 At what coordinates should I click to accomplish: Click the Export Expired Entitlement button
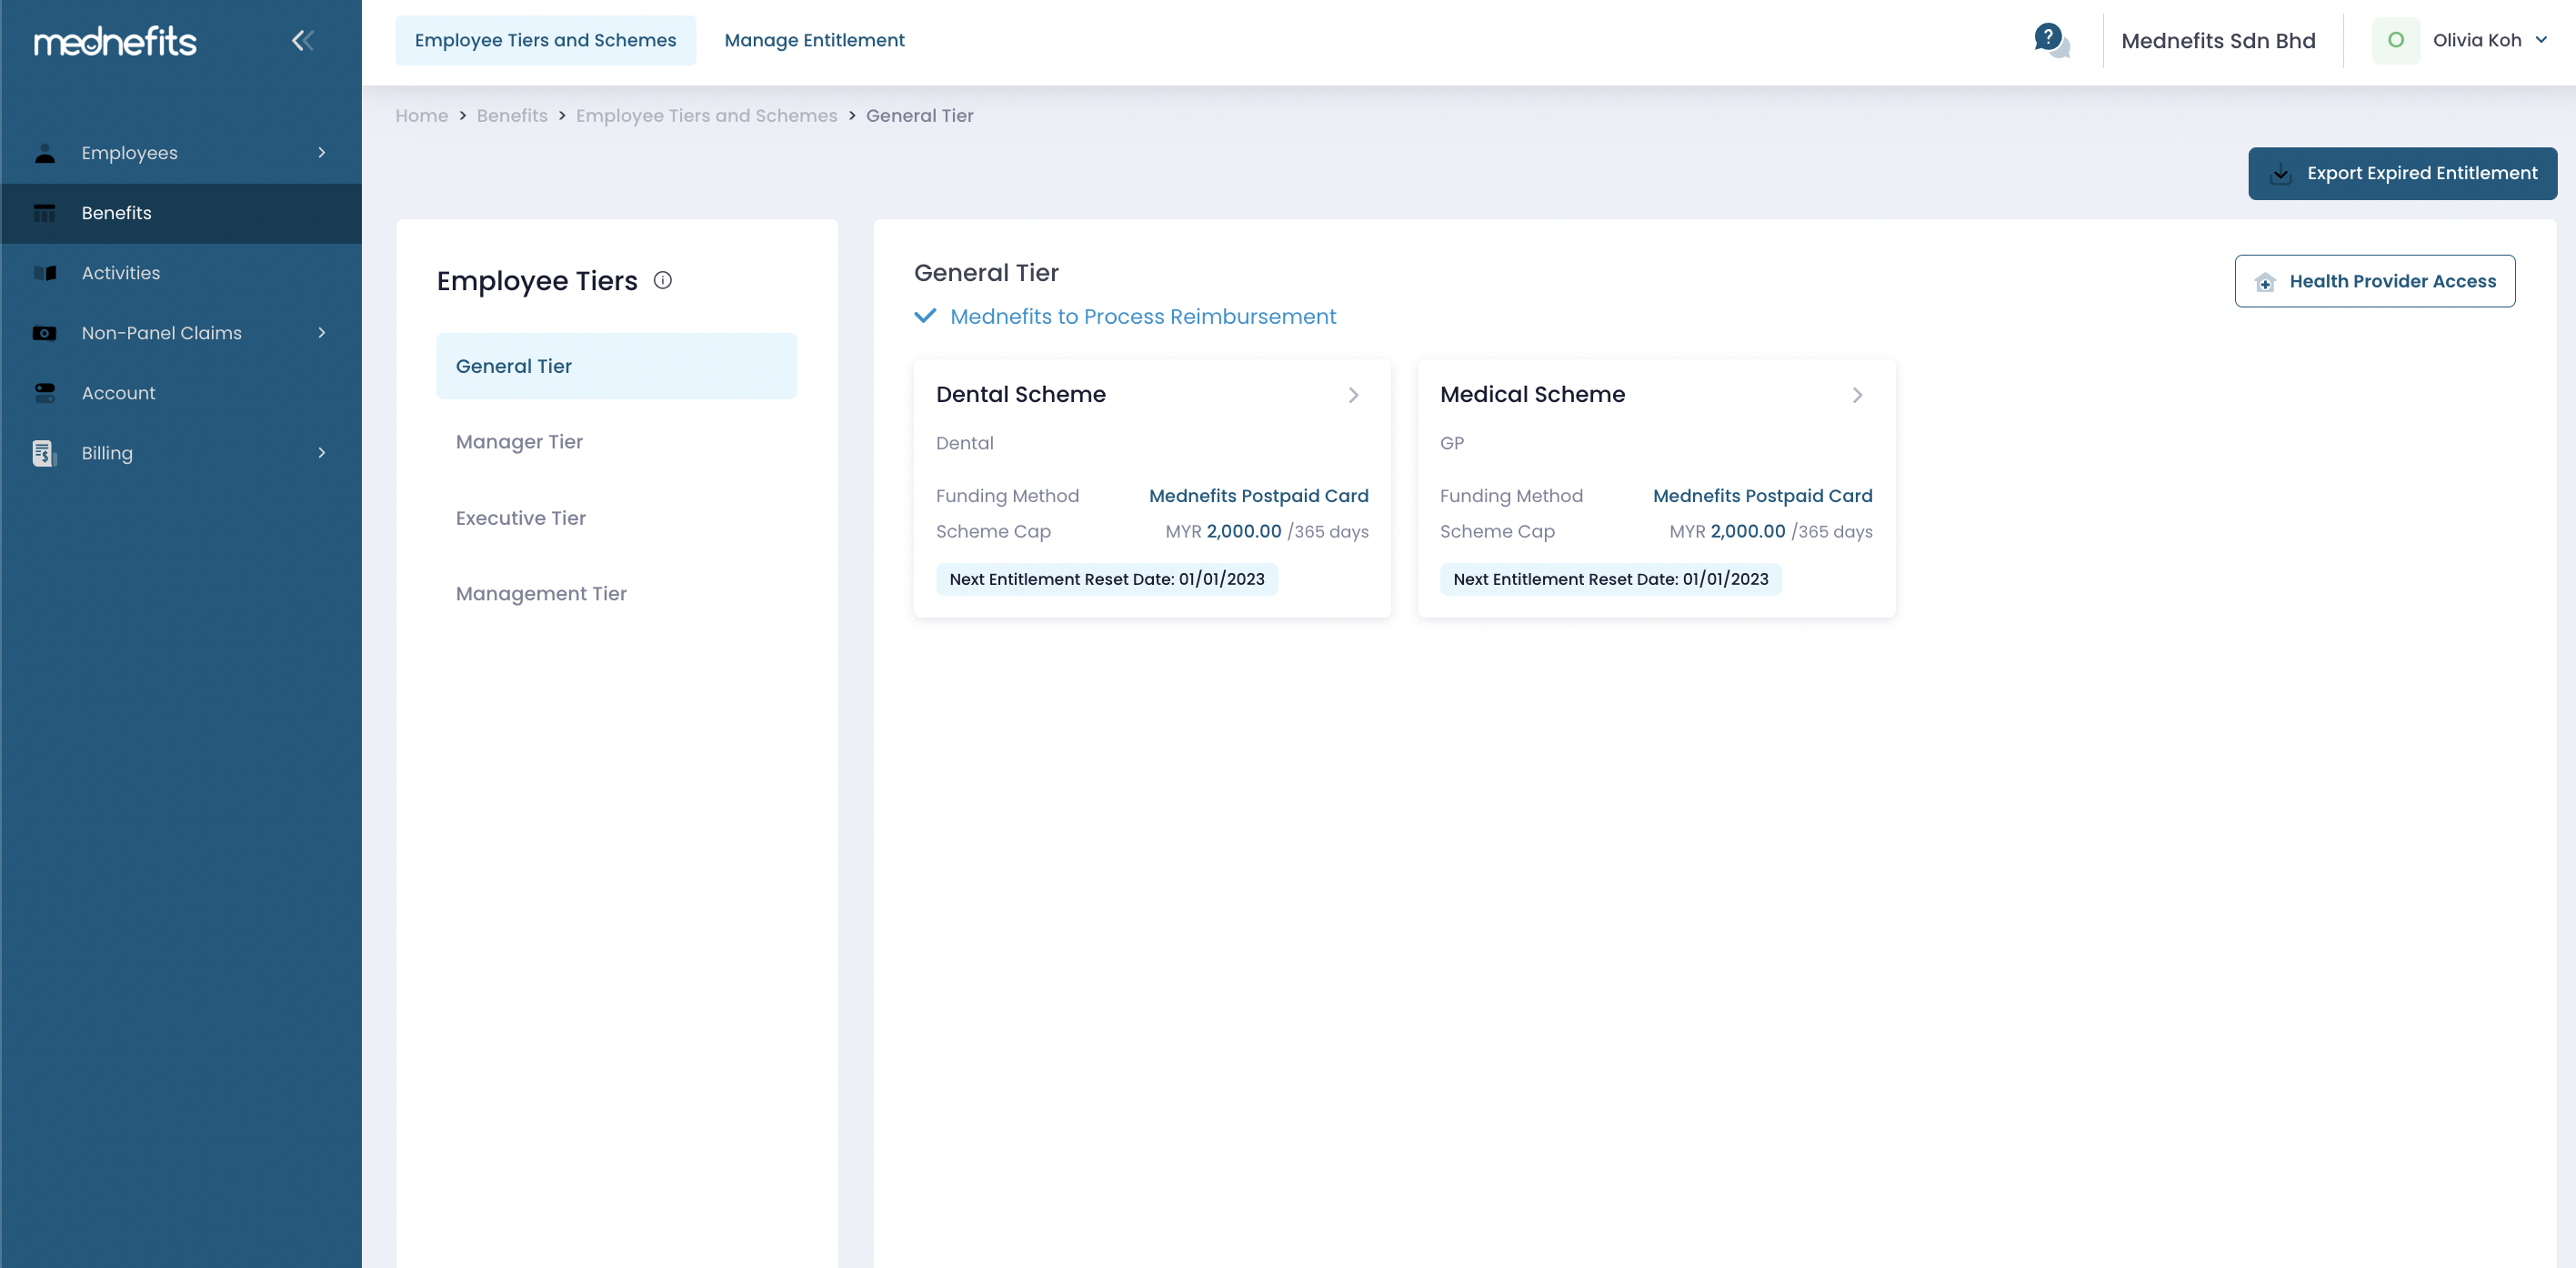2402,173
